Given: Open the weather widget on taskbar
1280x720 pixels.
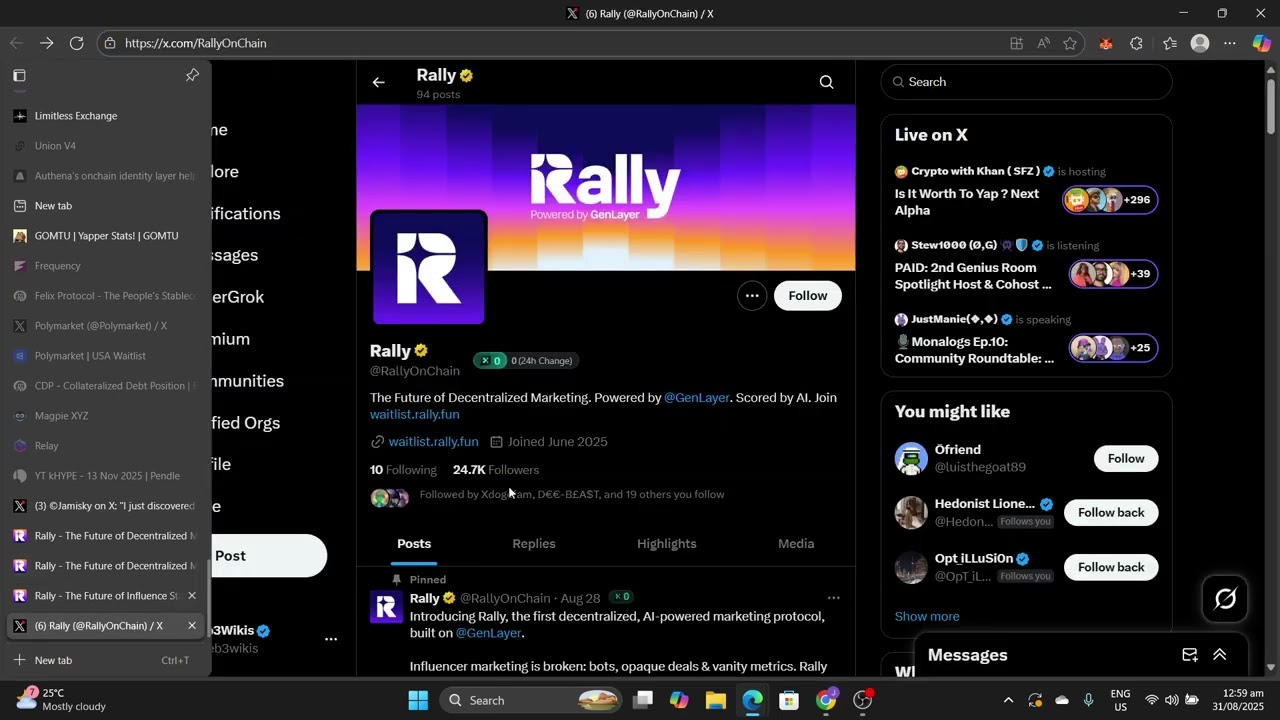Looking at the screenshot, I should (x=62, y=699).
